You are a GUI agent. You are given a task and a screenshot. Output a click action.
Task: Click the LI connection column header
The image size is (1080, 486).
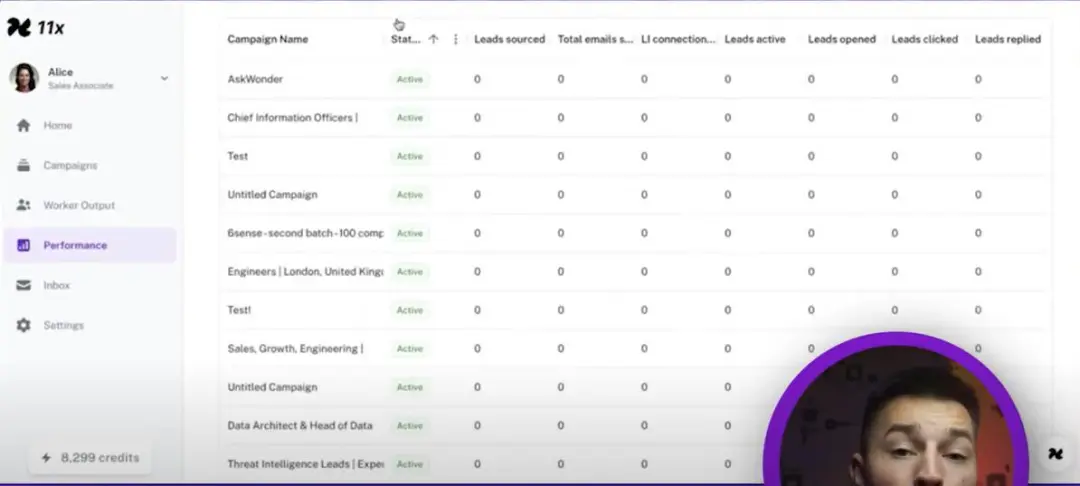coord(678,39)
